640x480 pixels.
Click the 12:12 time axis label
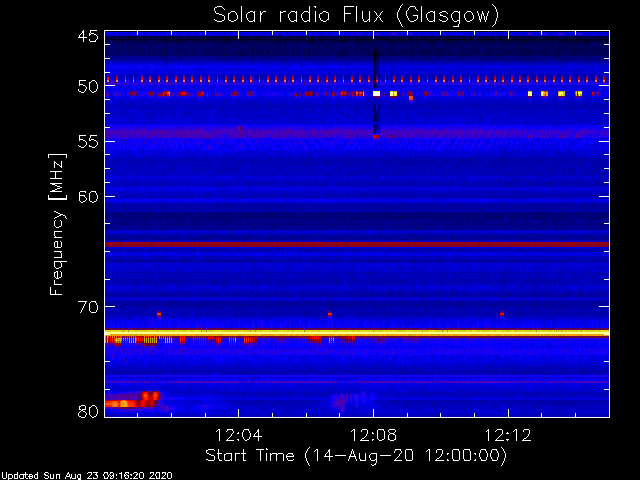coord(508,435)
